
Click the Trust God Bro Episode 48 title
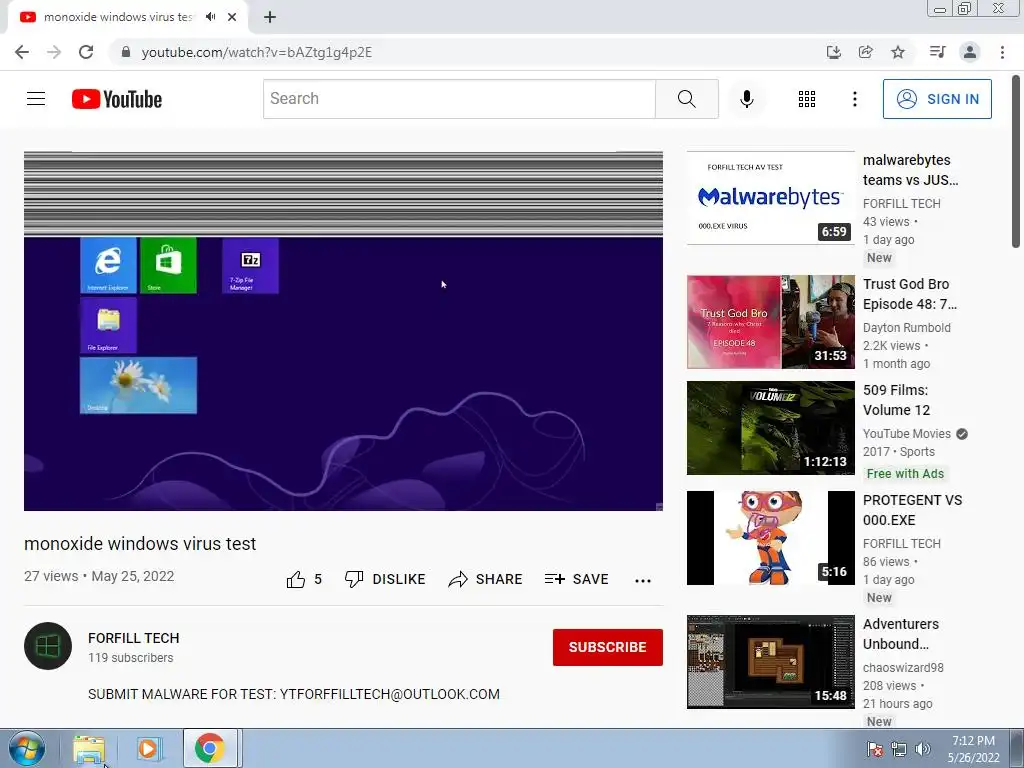pyautogui.click(x=910, y=294)
